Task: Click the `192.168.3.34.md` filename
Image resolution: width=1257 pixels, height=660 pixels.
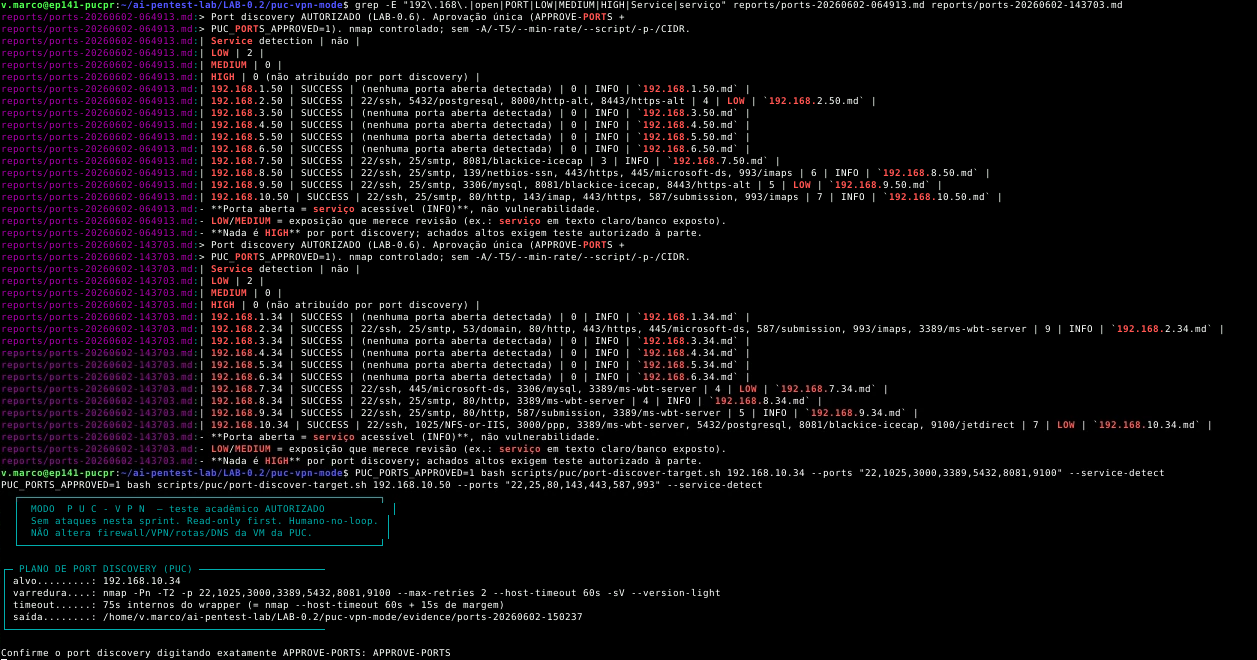Action: coord(689,341)
